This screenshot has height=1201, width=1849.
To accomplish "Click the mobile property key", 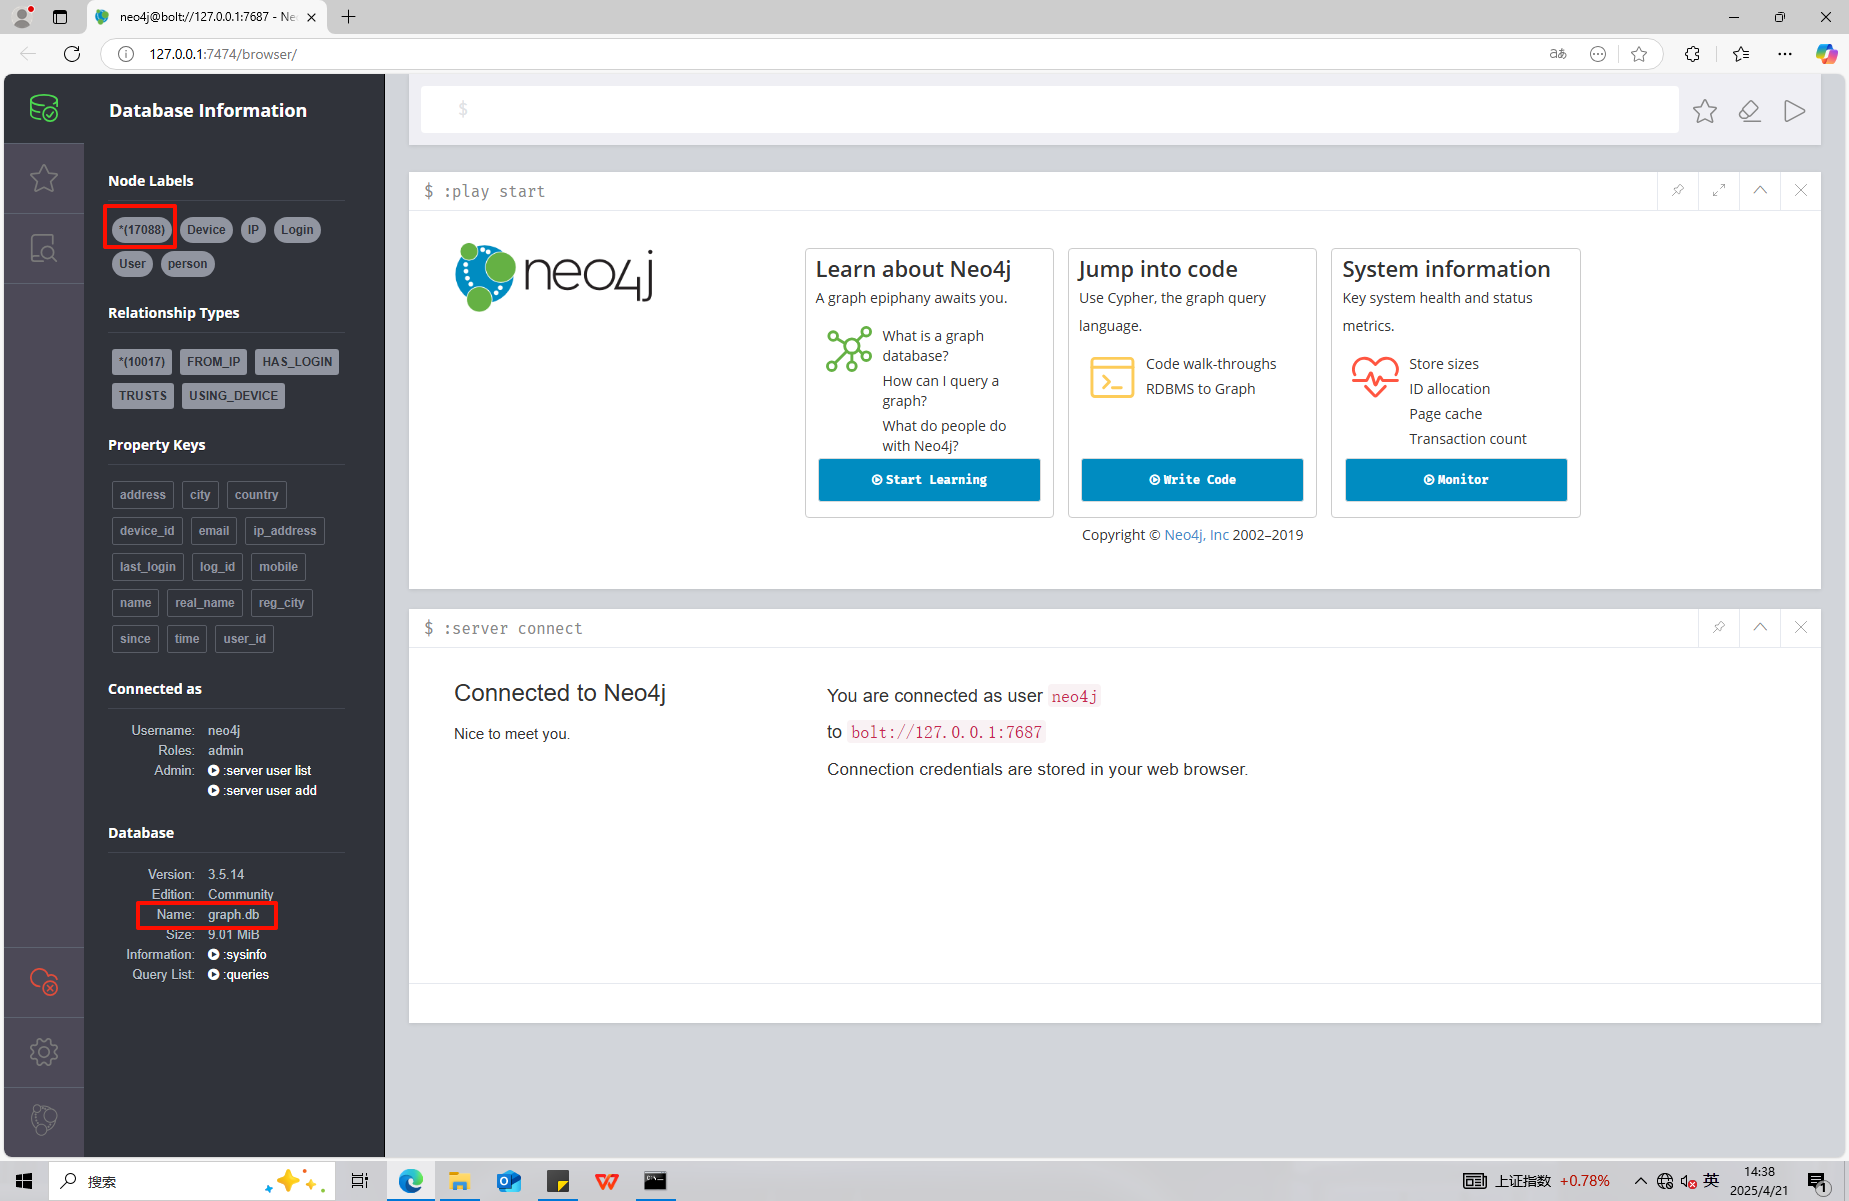I will click(279, 567).
